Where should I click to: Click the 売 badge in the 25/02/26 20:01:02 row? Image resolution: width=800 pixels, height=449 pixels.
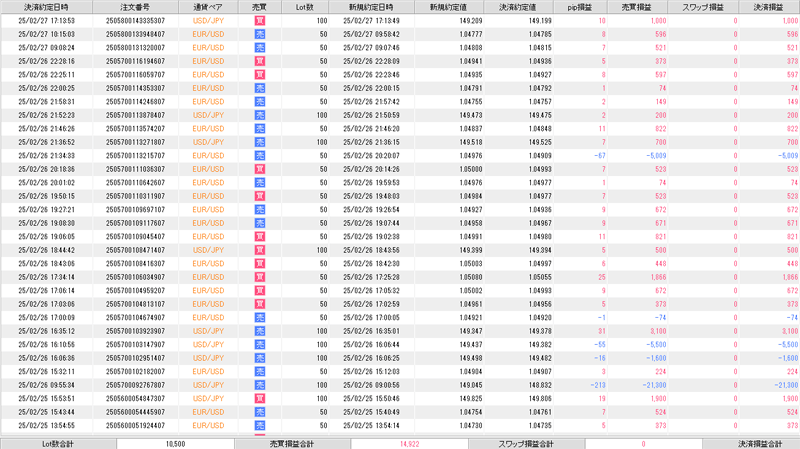(x=260, y=183)
